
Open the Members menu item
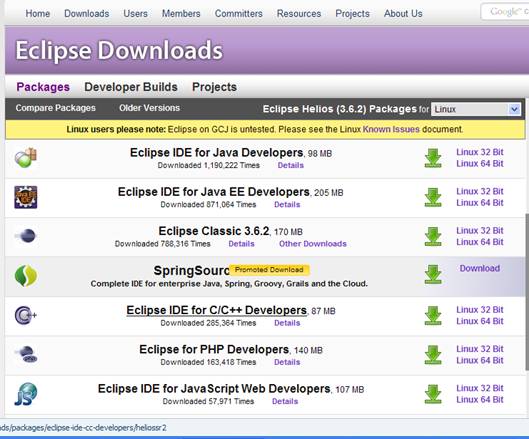(x=181, y=13)
